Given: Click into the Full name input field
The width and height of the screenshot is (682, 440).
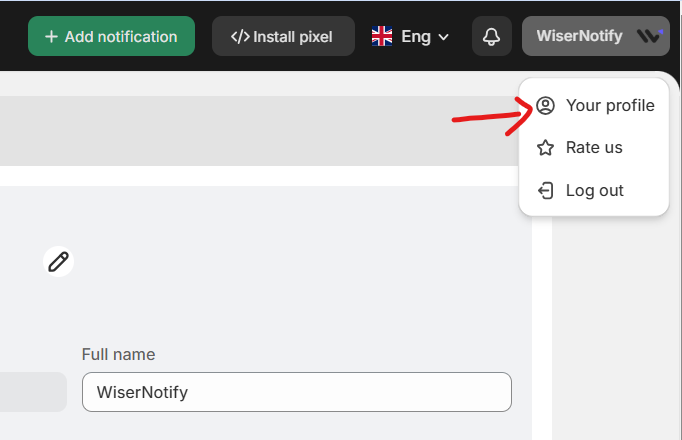Looking at the screenshot, I should (296, 392).
